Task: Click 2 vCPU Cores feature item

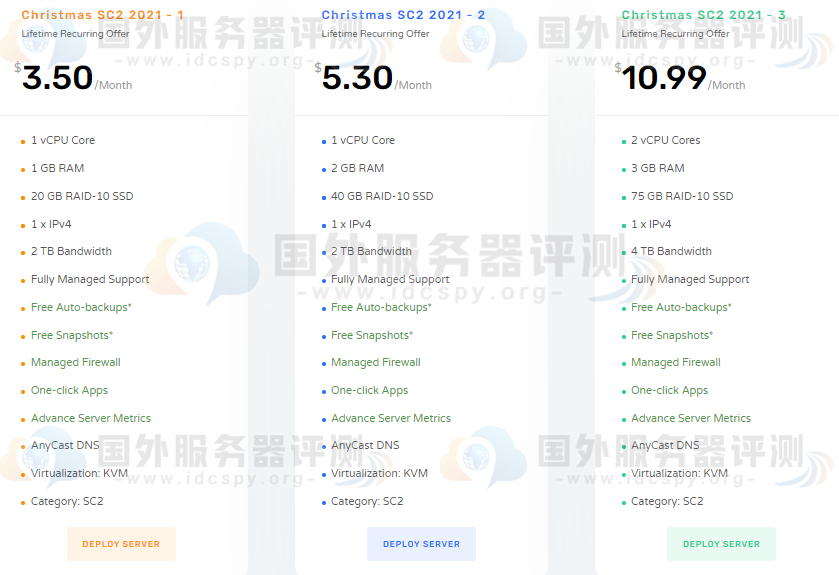Action: point(665,140)
